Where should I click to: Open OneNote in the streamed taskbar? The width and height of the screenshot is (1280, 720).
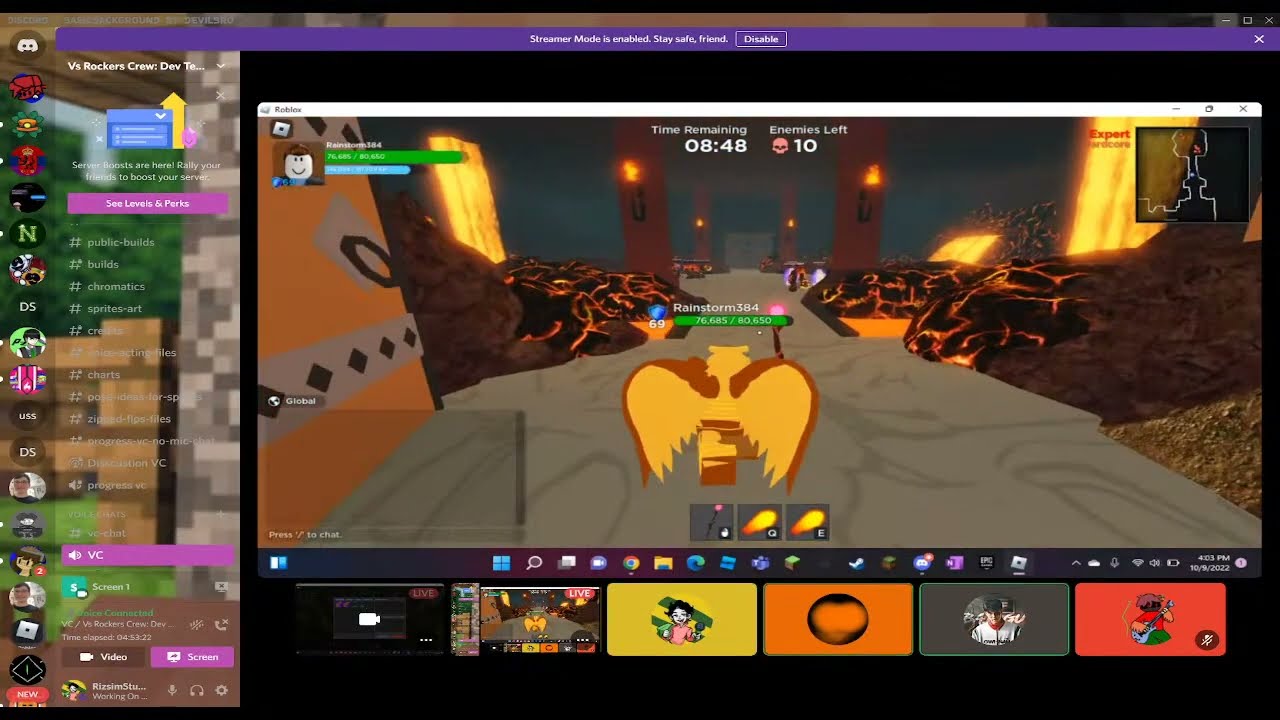954,563
